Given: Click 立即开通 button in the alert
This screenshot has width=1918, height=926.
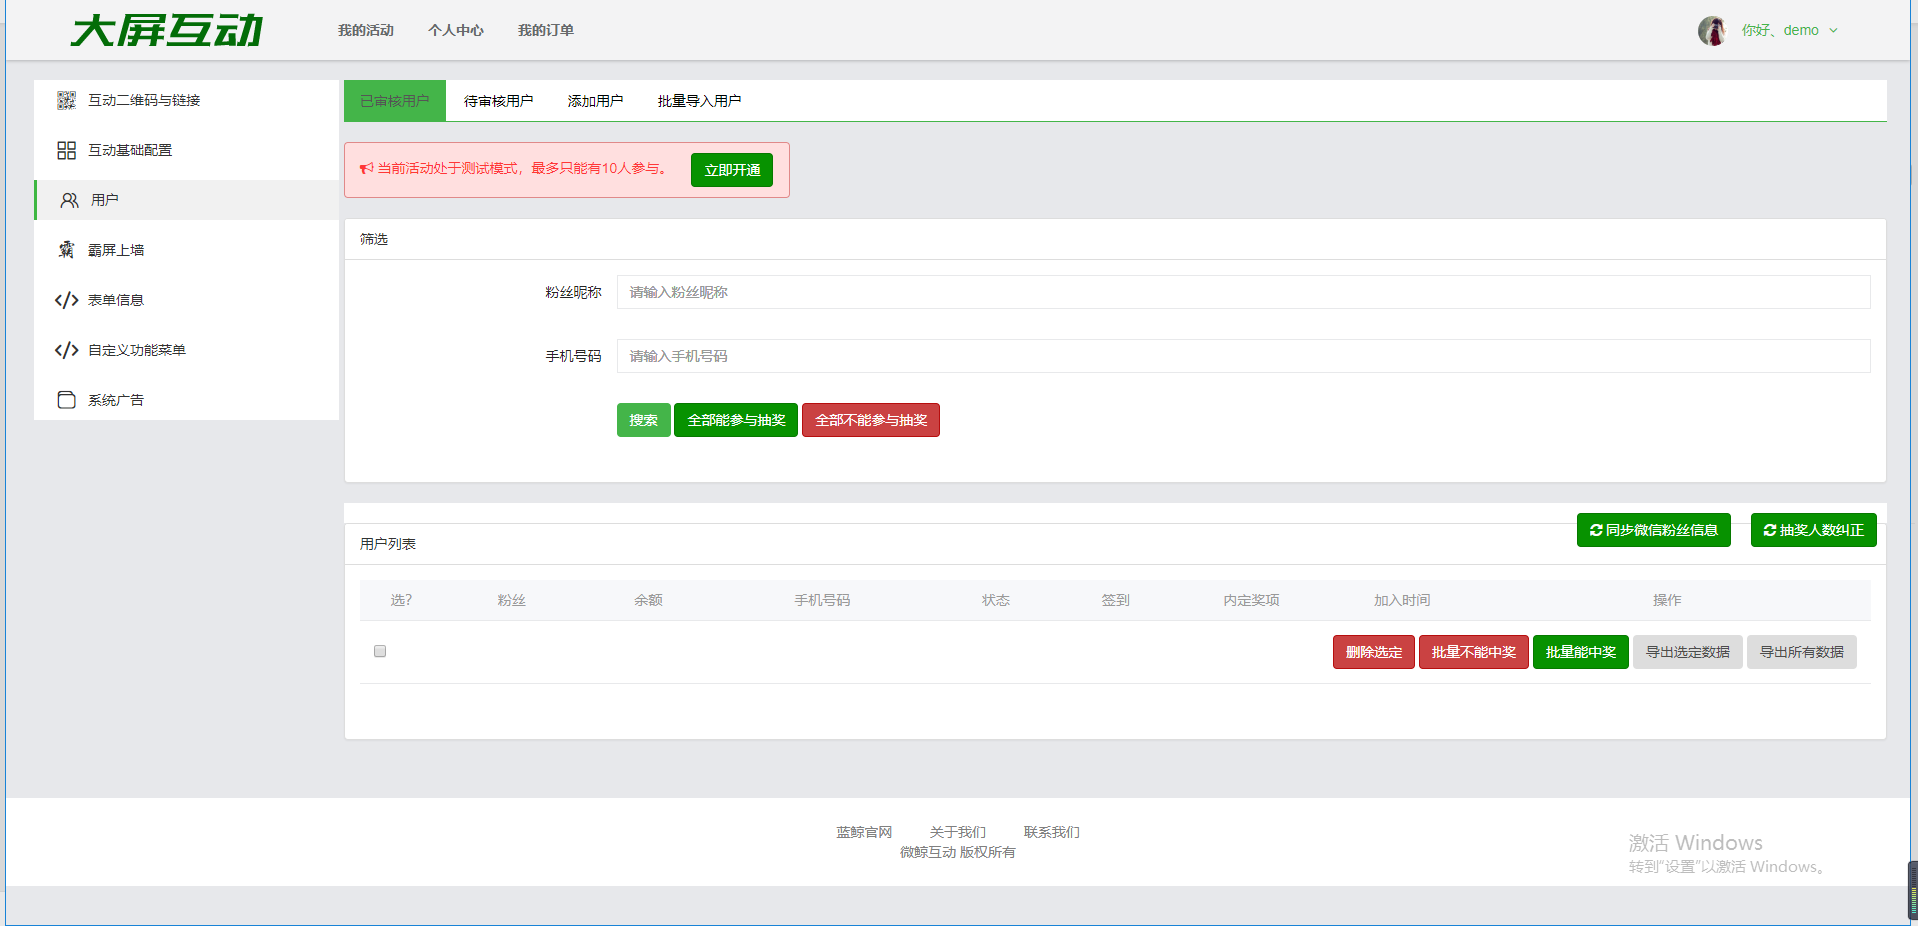Looking at the screenshot, I should (x=732, y=170).
